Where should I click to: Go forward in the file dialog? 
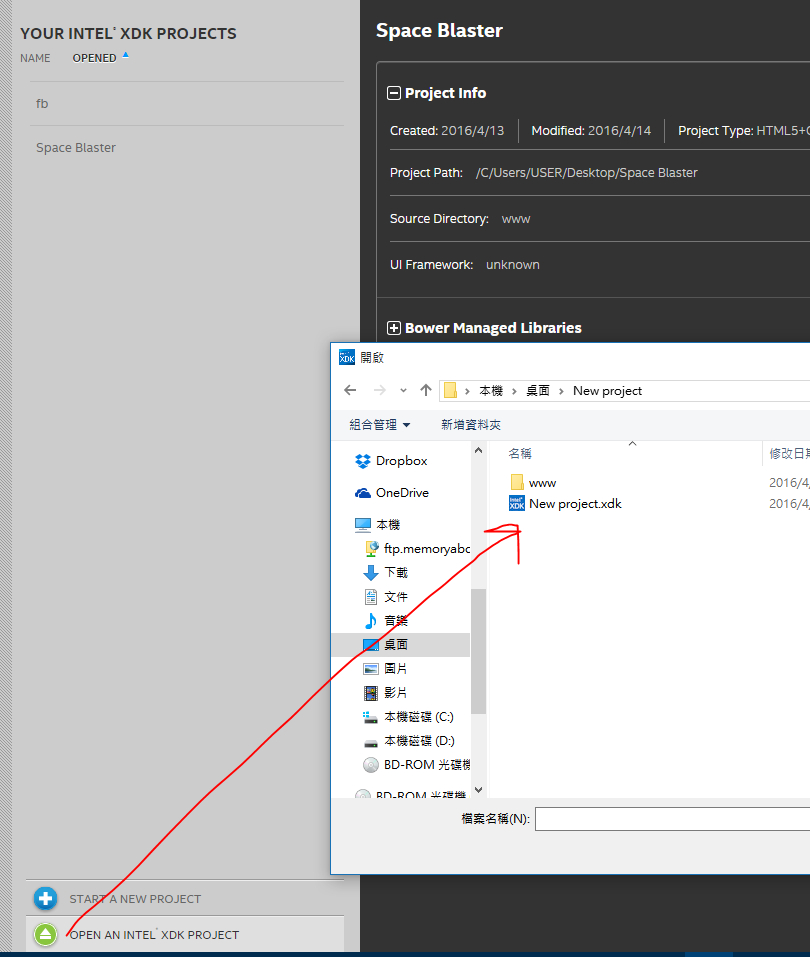[380, 390]
